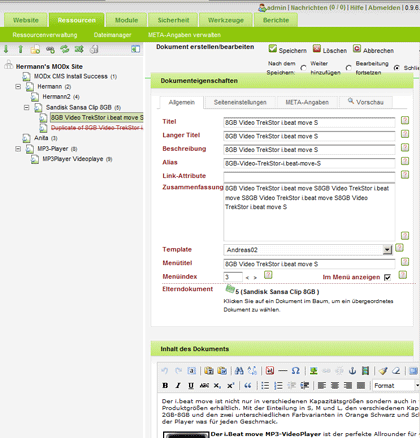420x438 pixels.
Task: Select the Weiter hinzufügen radio option
Action: coord(303,68)
